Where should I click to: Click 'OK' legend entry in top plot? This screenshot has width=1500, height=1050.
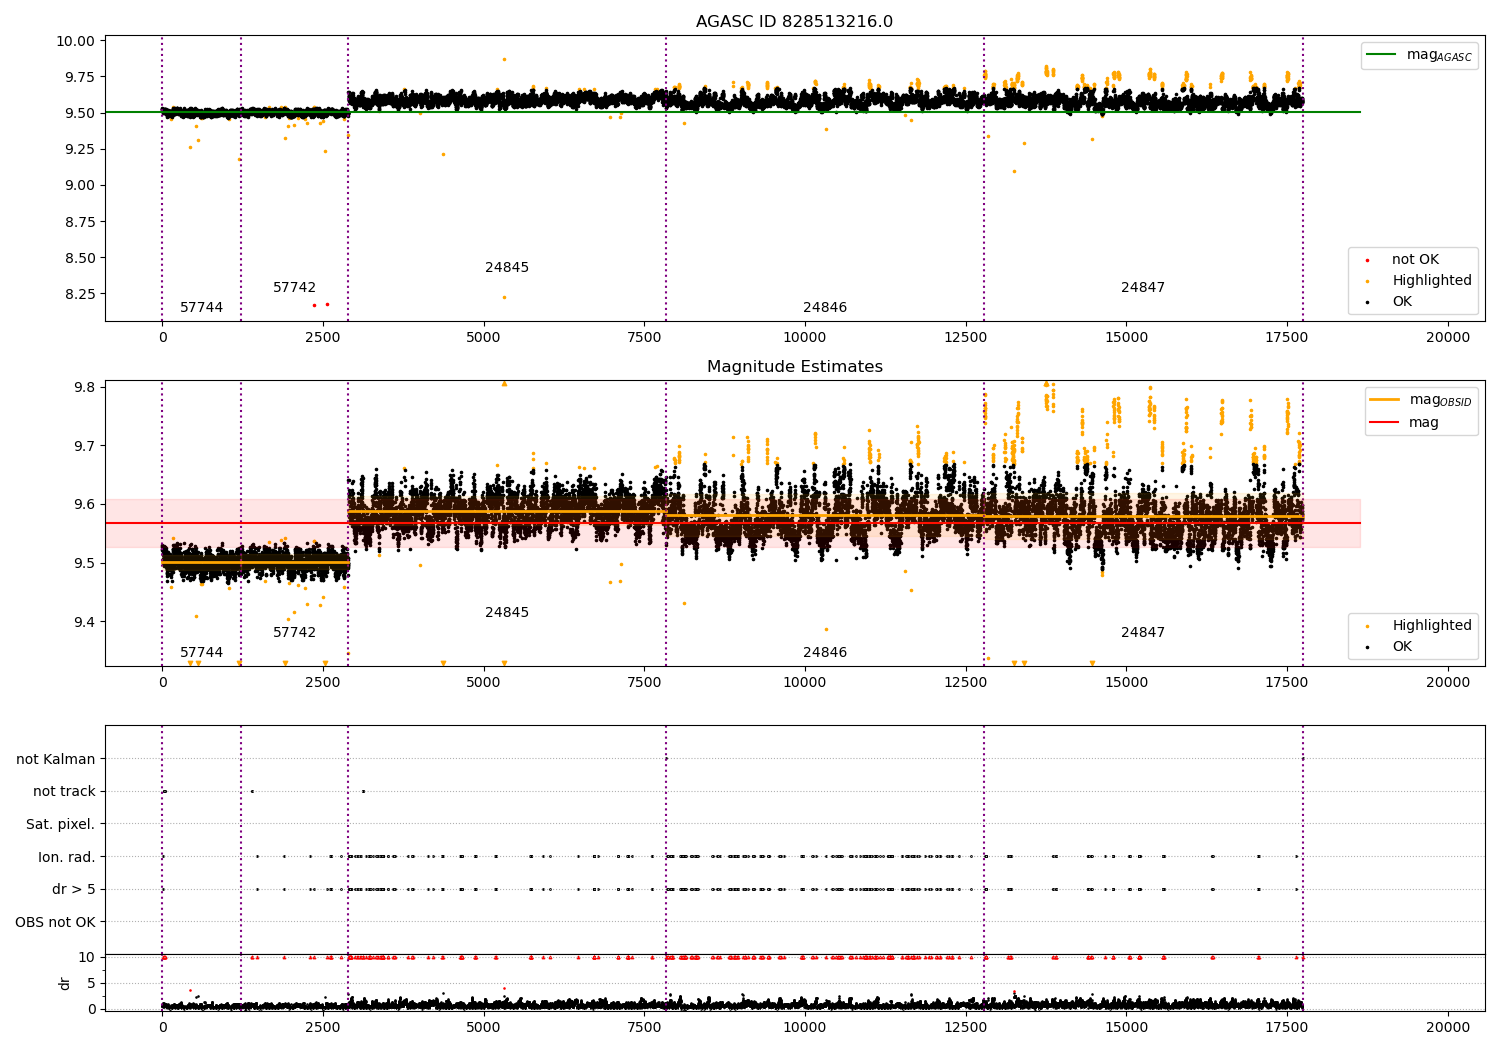pyautogui.click(x=1402, y=302)
